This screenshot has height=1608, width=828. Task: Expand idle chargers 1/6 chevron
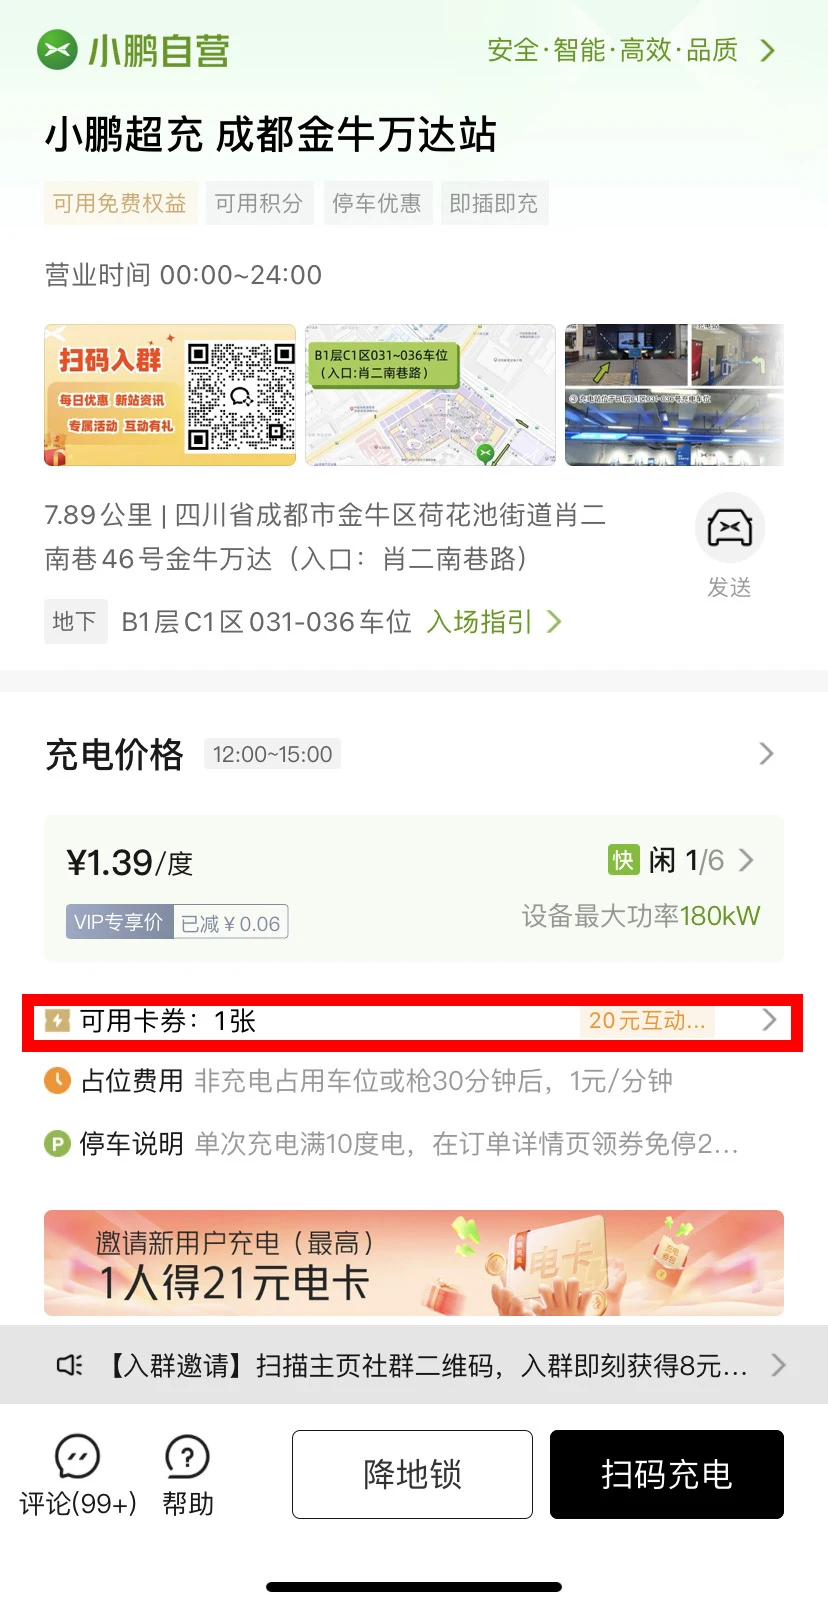tap(746, 860)
